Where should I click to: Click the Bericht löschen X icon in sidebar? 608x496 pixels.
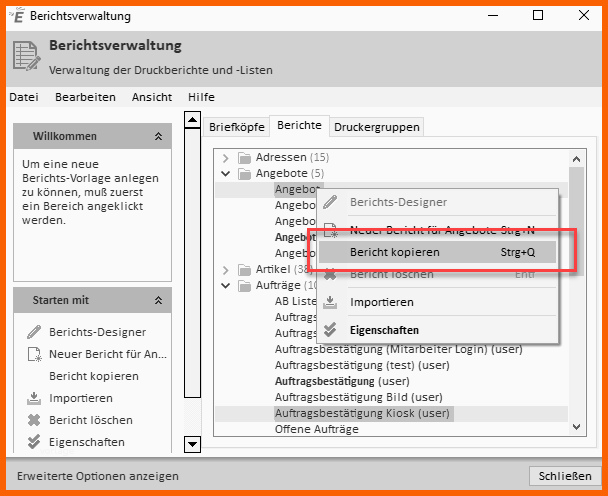pos(33,420)
